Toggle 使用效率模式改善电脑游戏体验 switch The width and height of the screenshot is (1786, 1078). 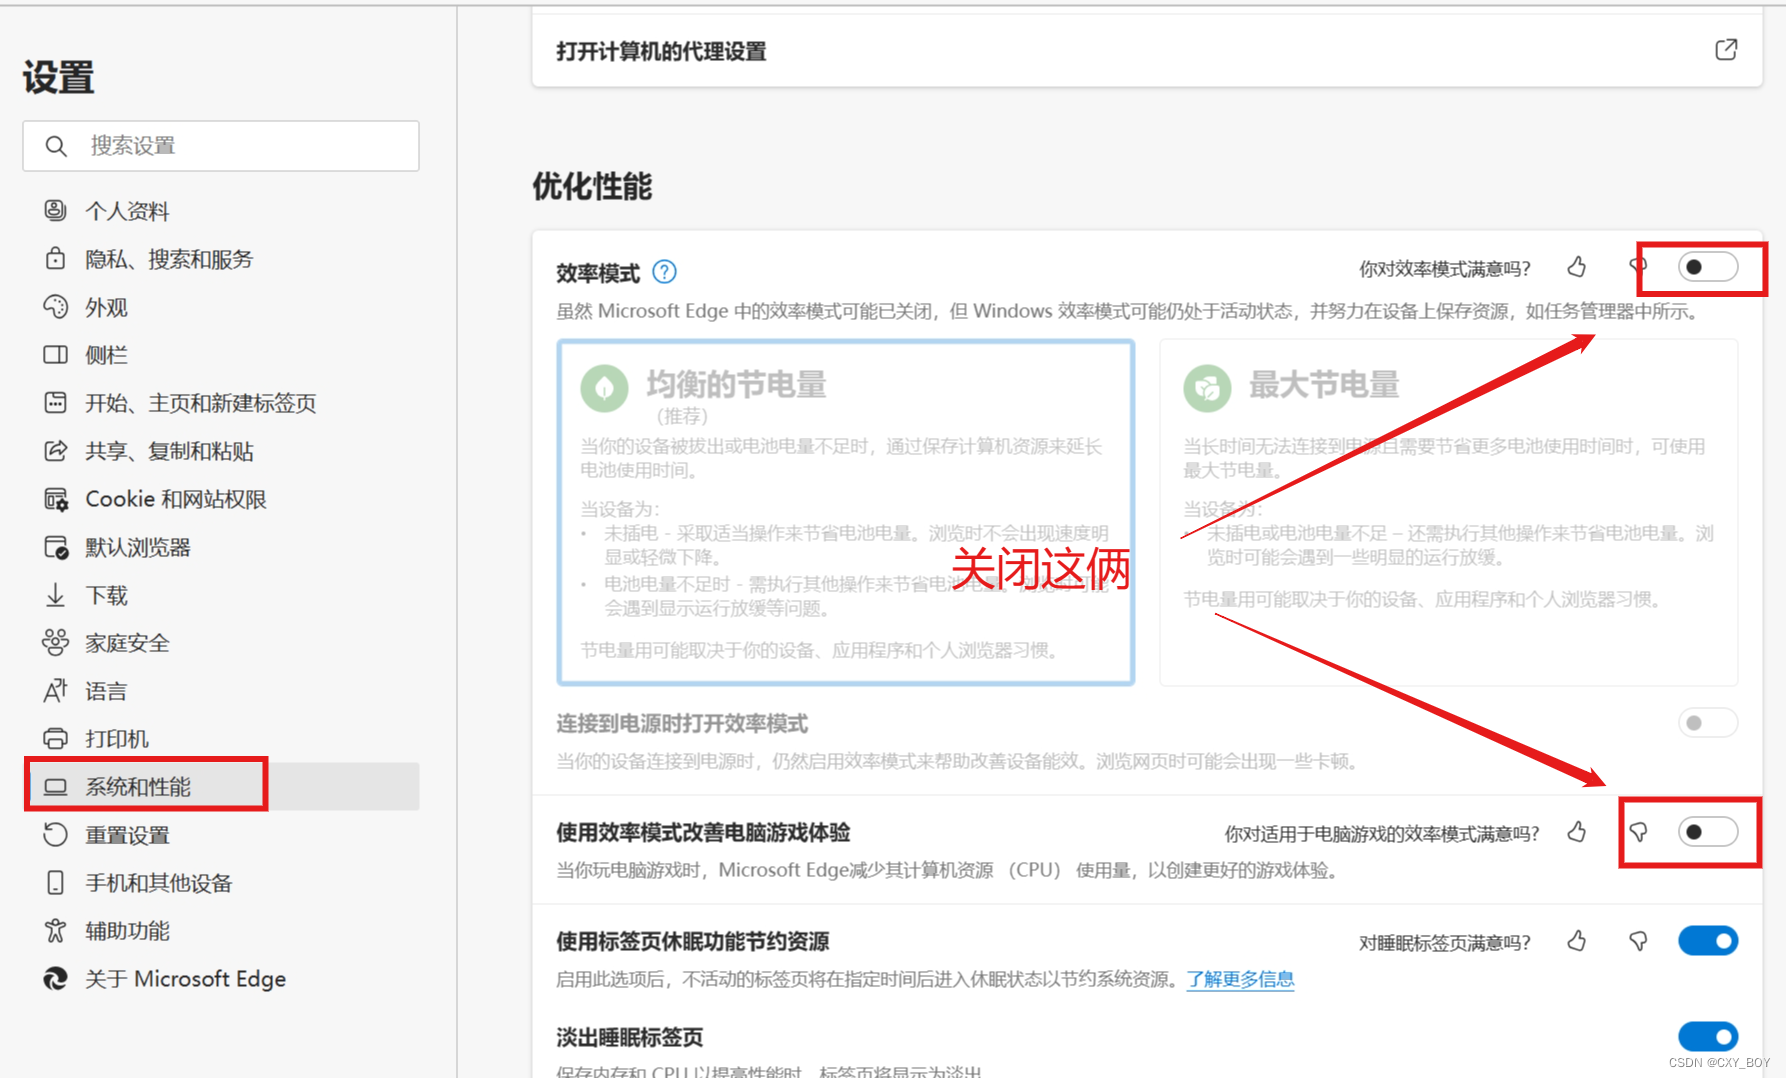pyautogui.click(x=1708, y=832)
